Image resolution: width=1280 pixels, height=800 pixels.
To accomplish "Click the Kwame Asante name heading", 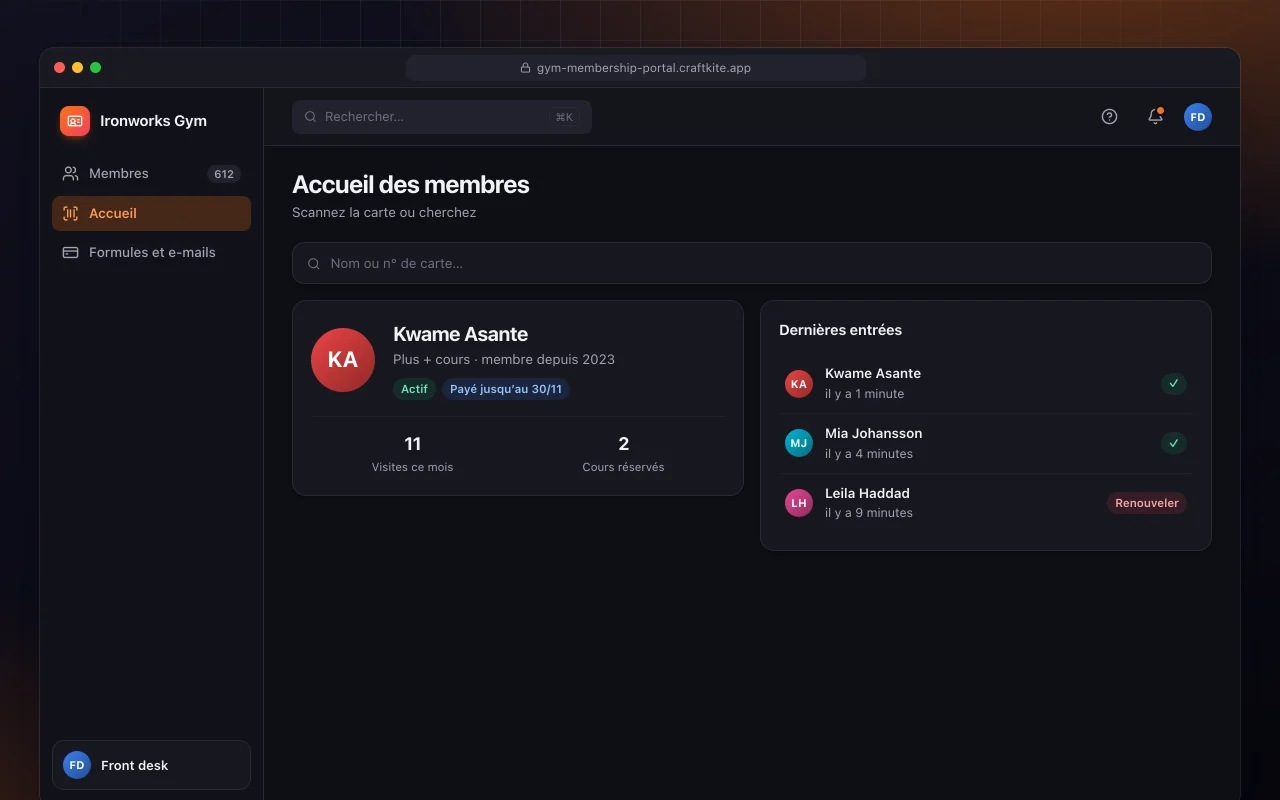I will pyautogui.click(x=460, y=334).
